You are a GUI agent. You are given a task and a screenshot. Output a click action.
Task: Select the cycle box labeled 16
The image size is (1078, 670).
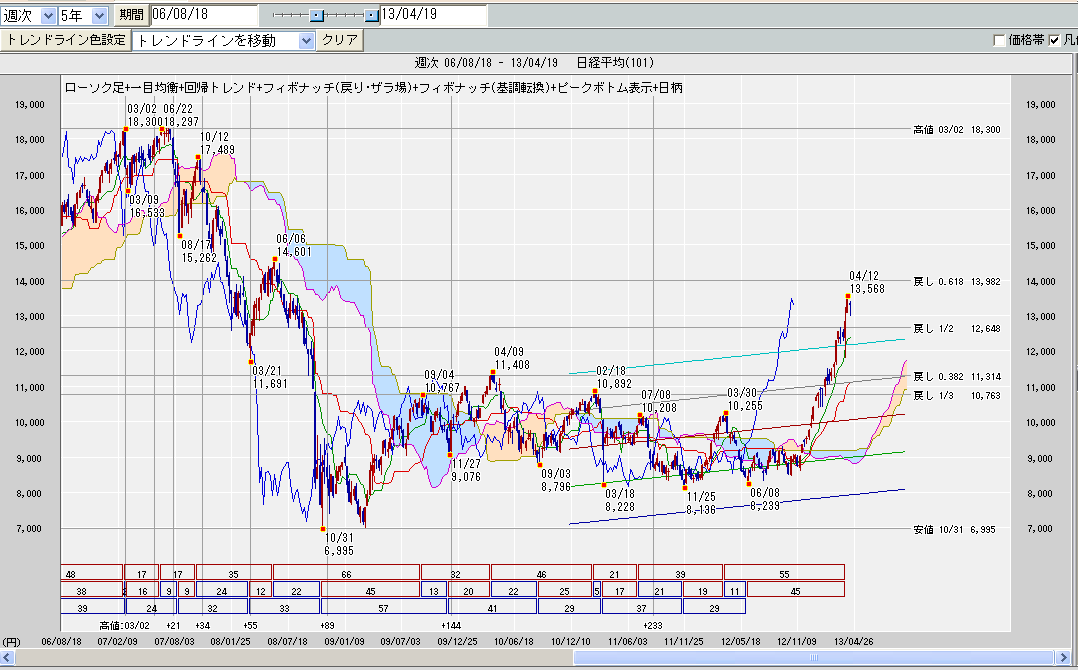(142, 590)
